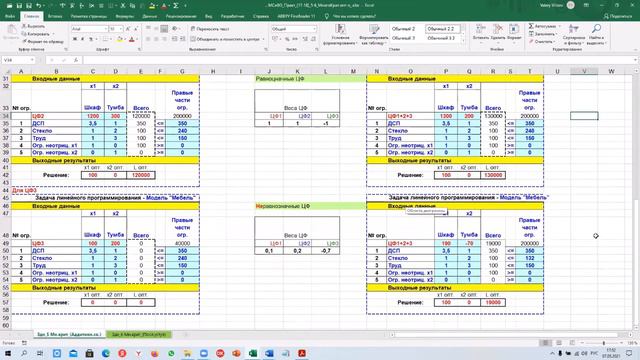This screenshot has width=640, height=360.
Task: Click the middle vertical align button
Action: pyautogui.click(x=156, y=29)
